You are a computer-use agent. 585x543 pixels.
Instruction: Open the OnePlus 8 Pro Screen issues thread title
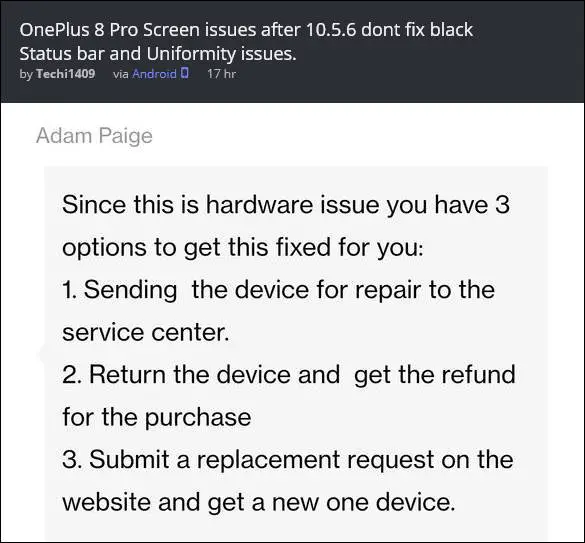[246, 41]
